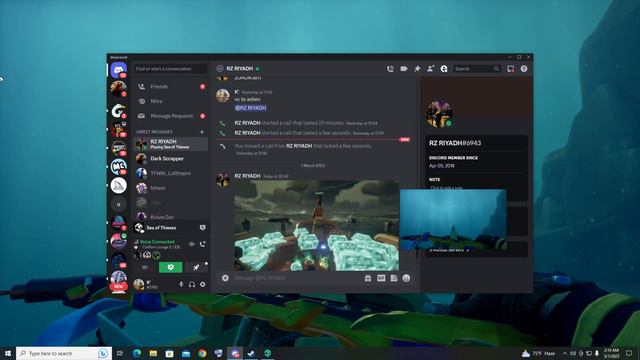
Task: Toggle noise suppression icon in voice panel
Action: (192, 244)
